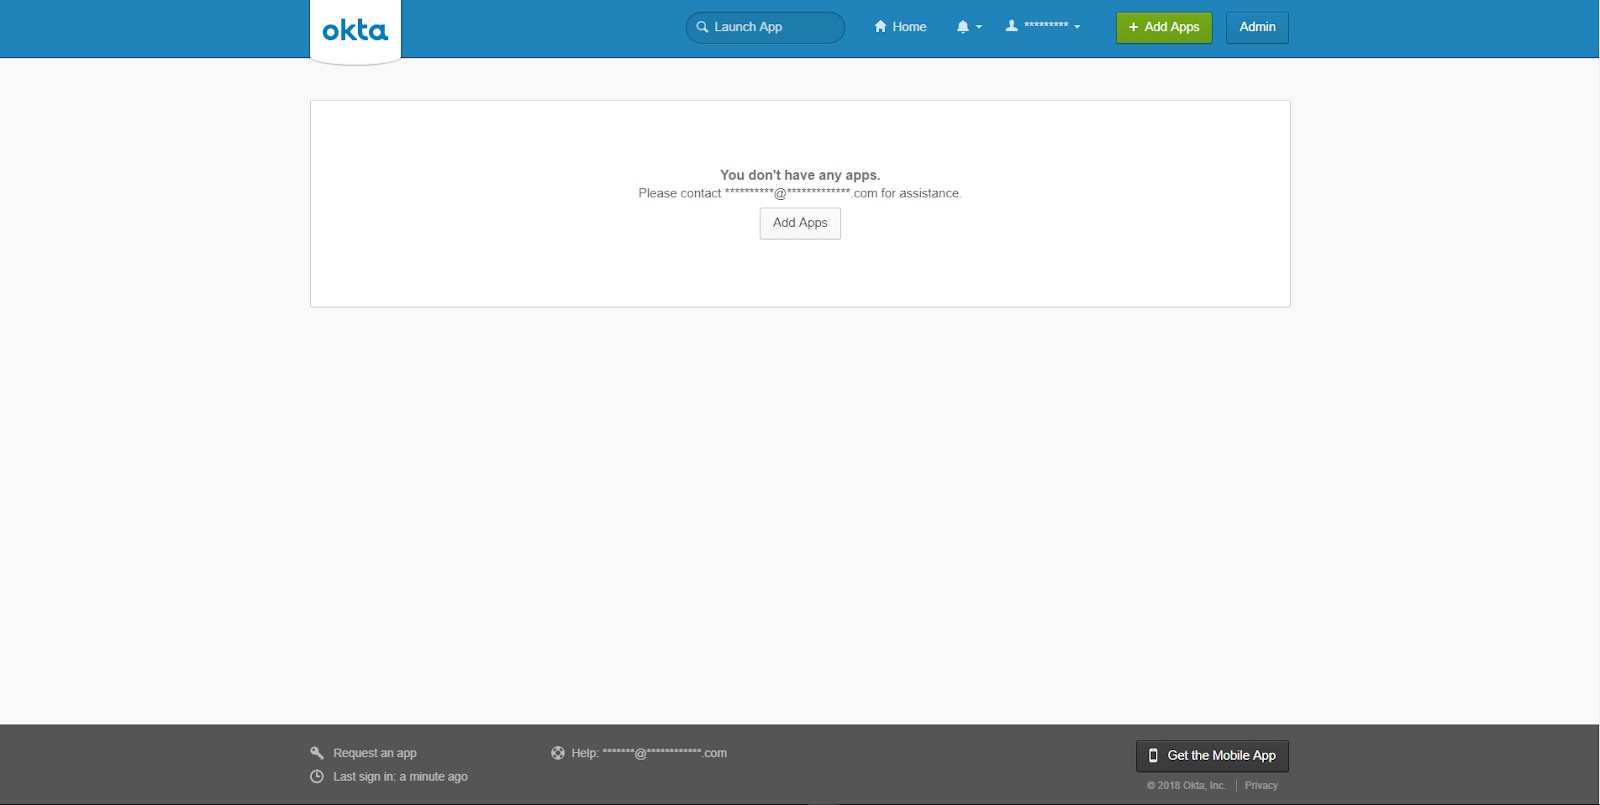Click the Help email address in footer
The height and width of the screenshot is (805, 1600).
tap(664, 753)
